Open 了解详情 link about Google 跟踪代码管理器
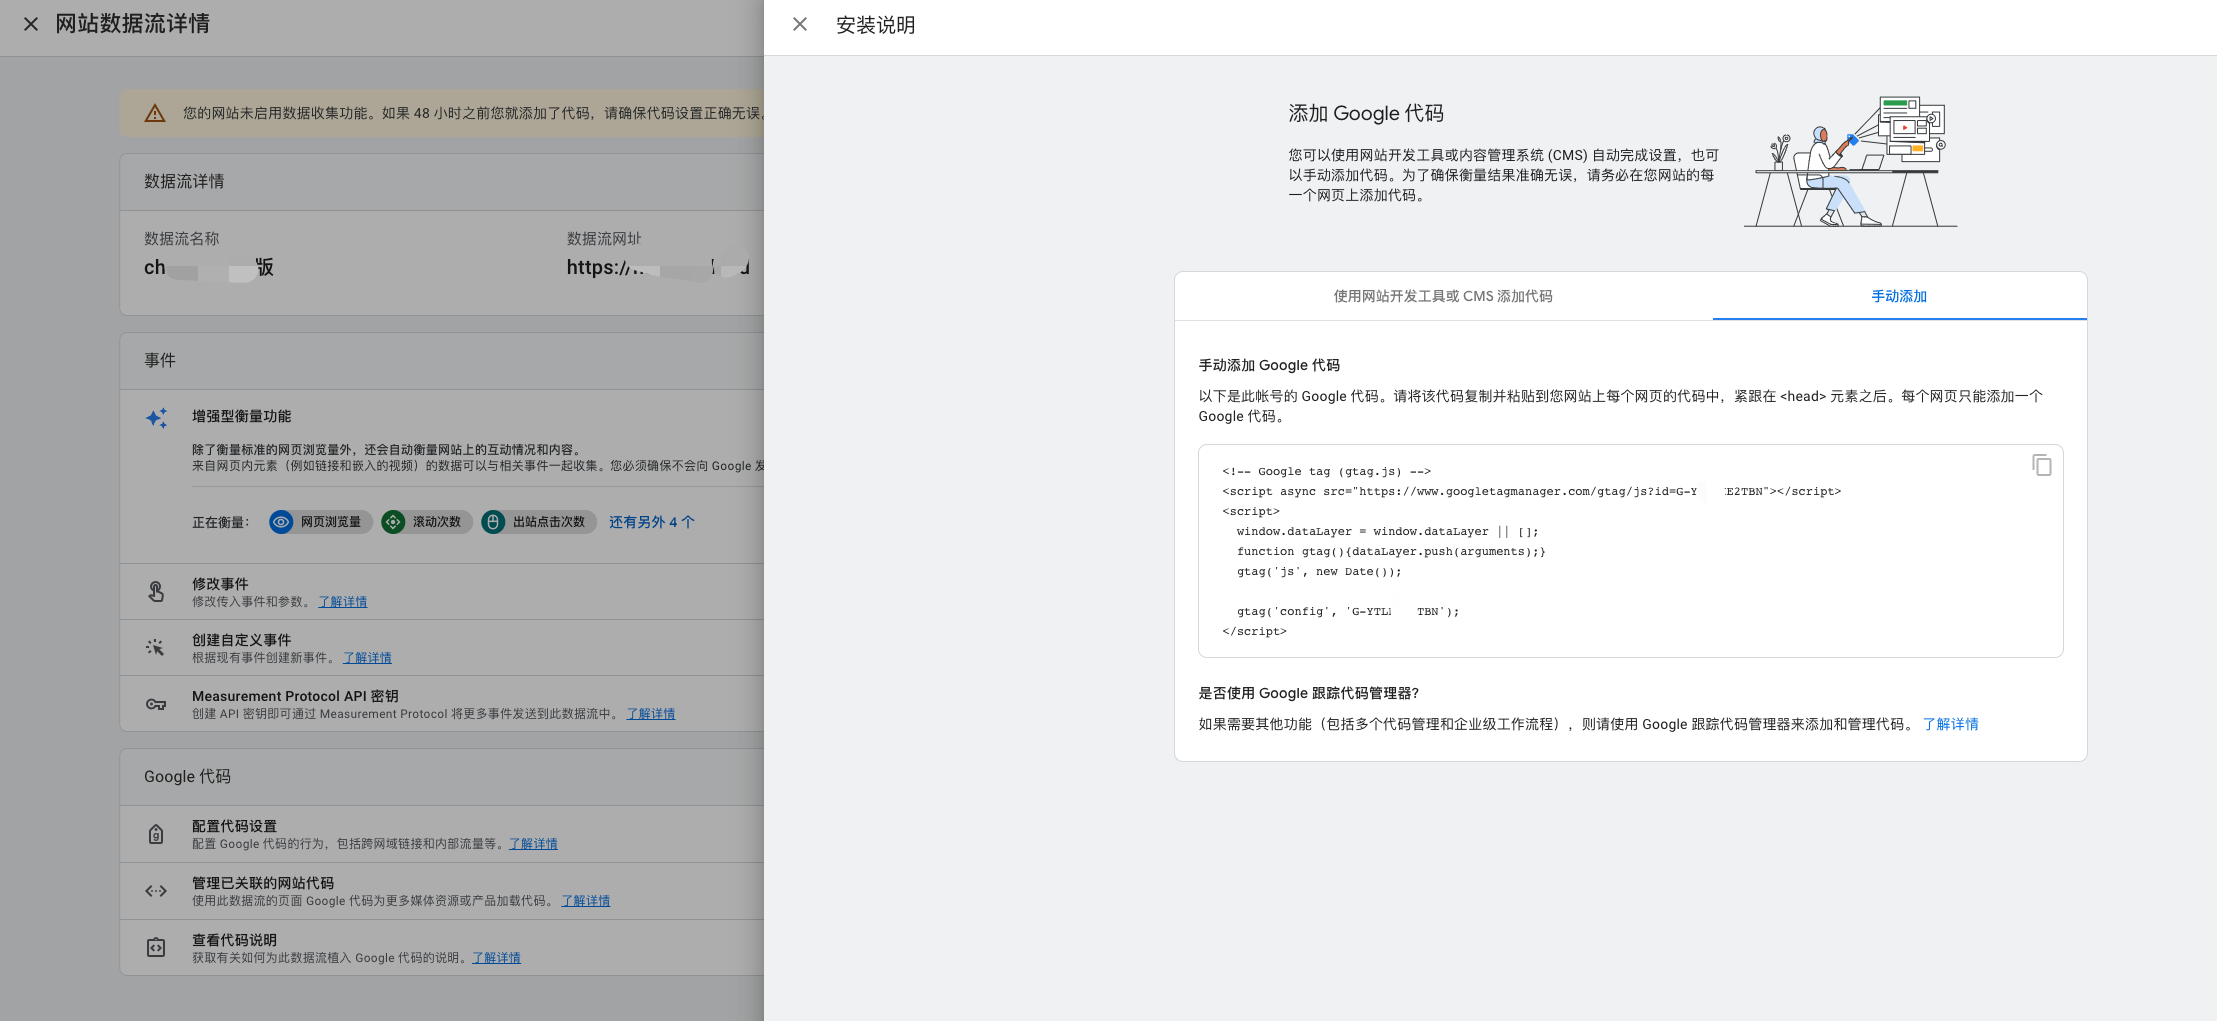The height and width of the screenshot is (1021, 2217). point(1950,724)
